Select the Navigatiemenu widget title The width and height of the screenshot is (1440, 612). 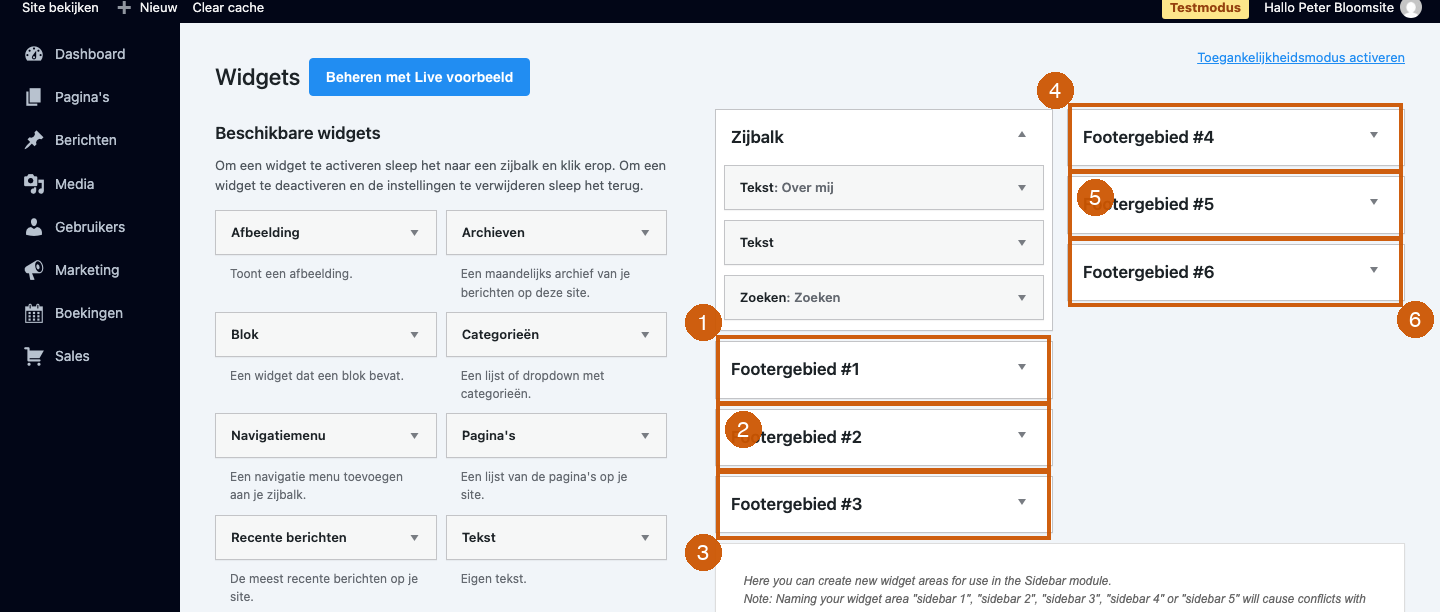[x=278, y=435]
